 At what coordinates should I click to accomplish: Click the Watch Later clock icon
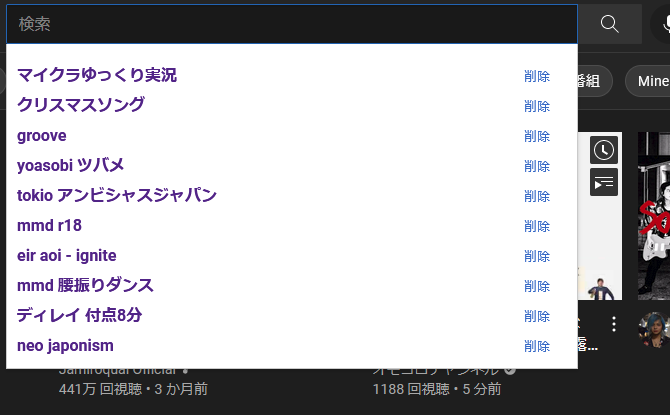(604, 150)
